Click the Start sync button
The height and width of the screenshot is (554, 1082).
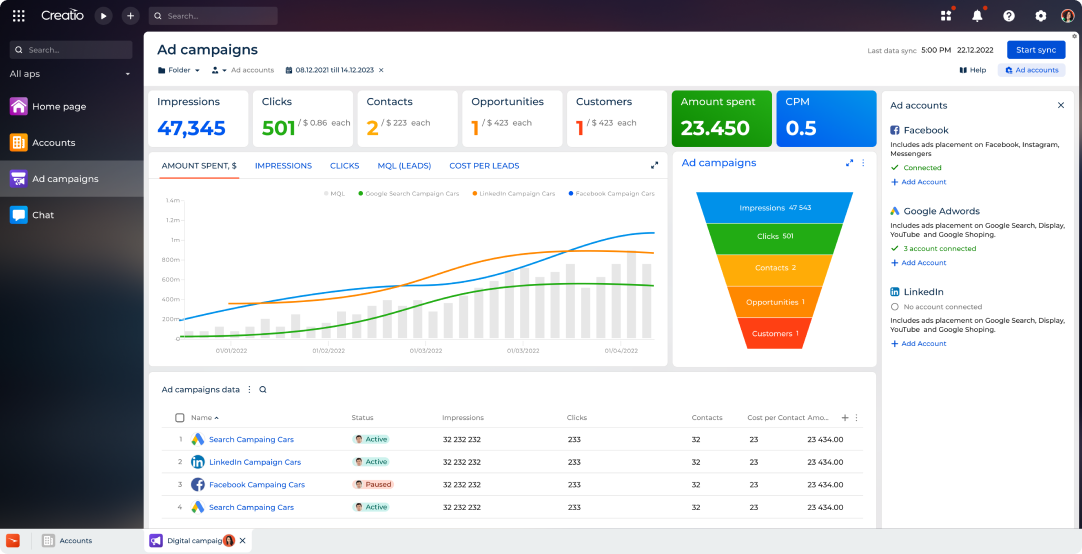click(1035, 50)
